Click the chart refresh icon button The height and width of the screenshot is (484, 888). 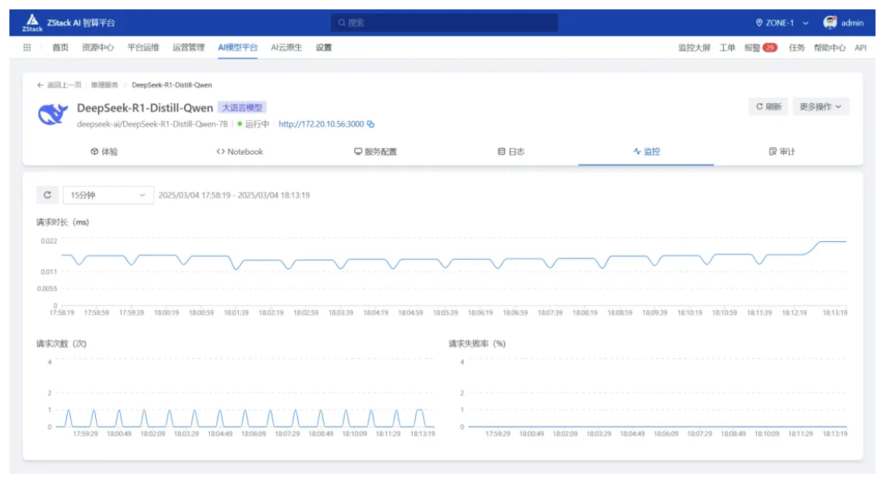click(x=47, y=195)
